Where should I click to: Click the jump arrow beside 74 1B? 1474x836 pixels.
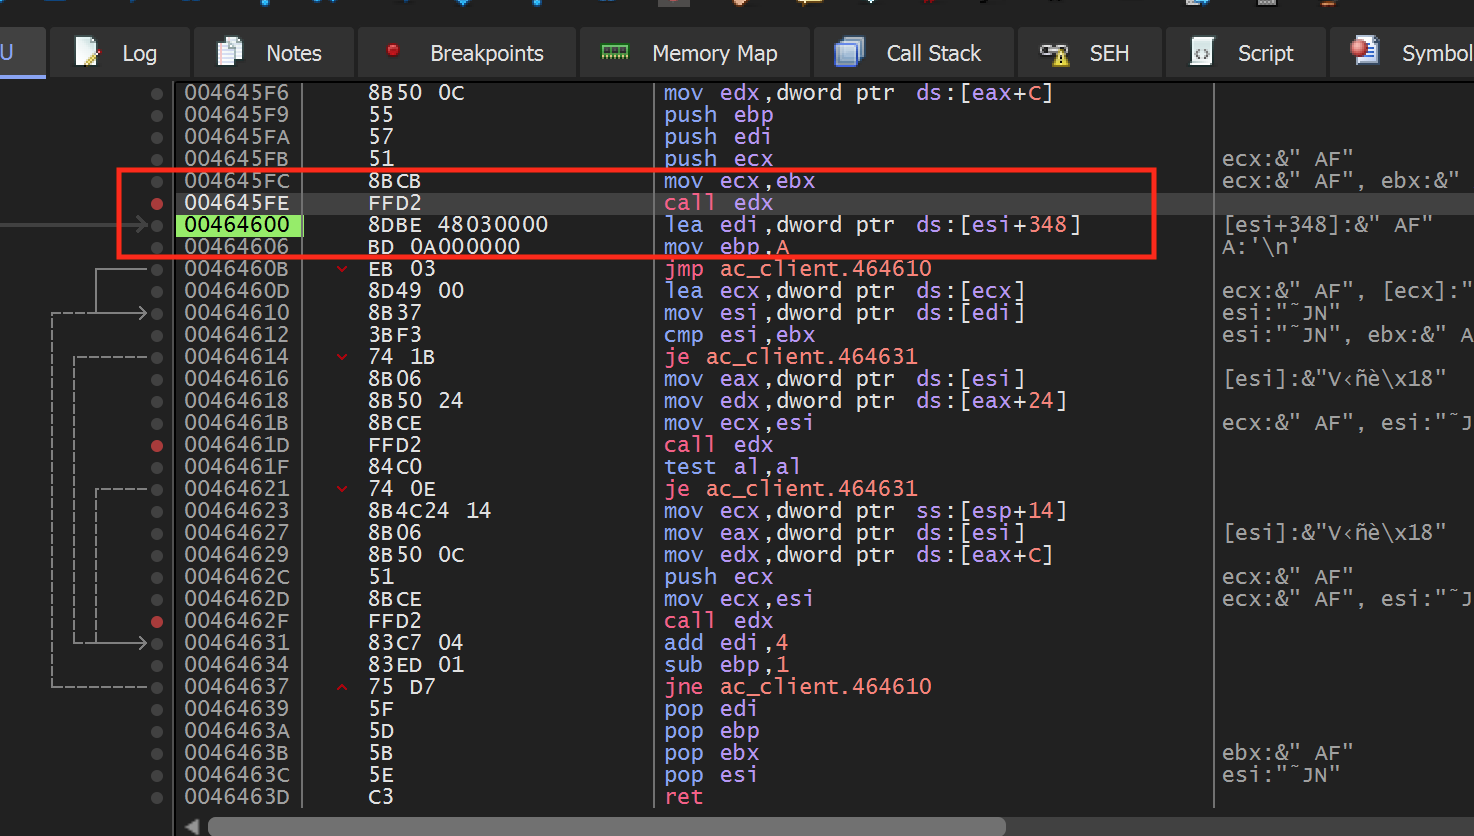pyautogui.click(x=342, y=357)
